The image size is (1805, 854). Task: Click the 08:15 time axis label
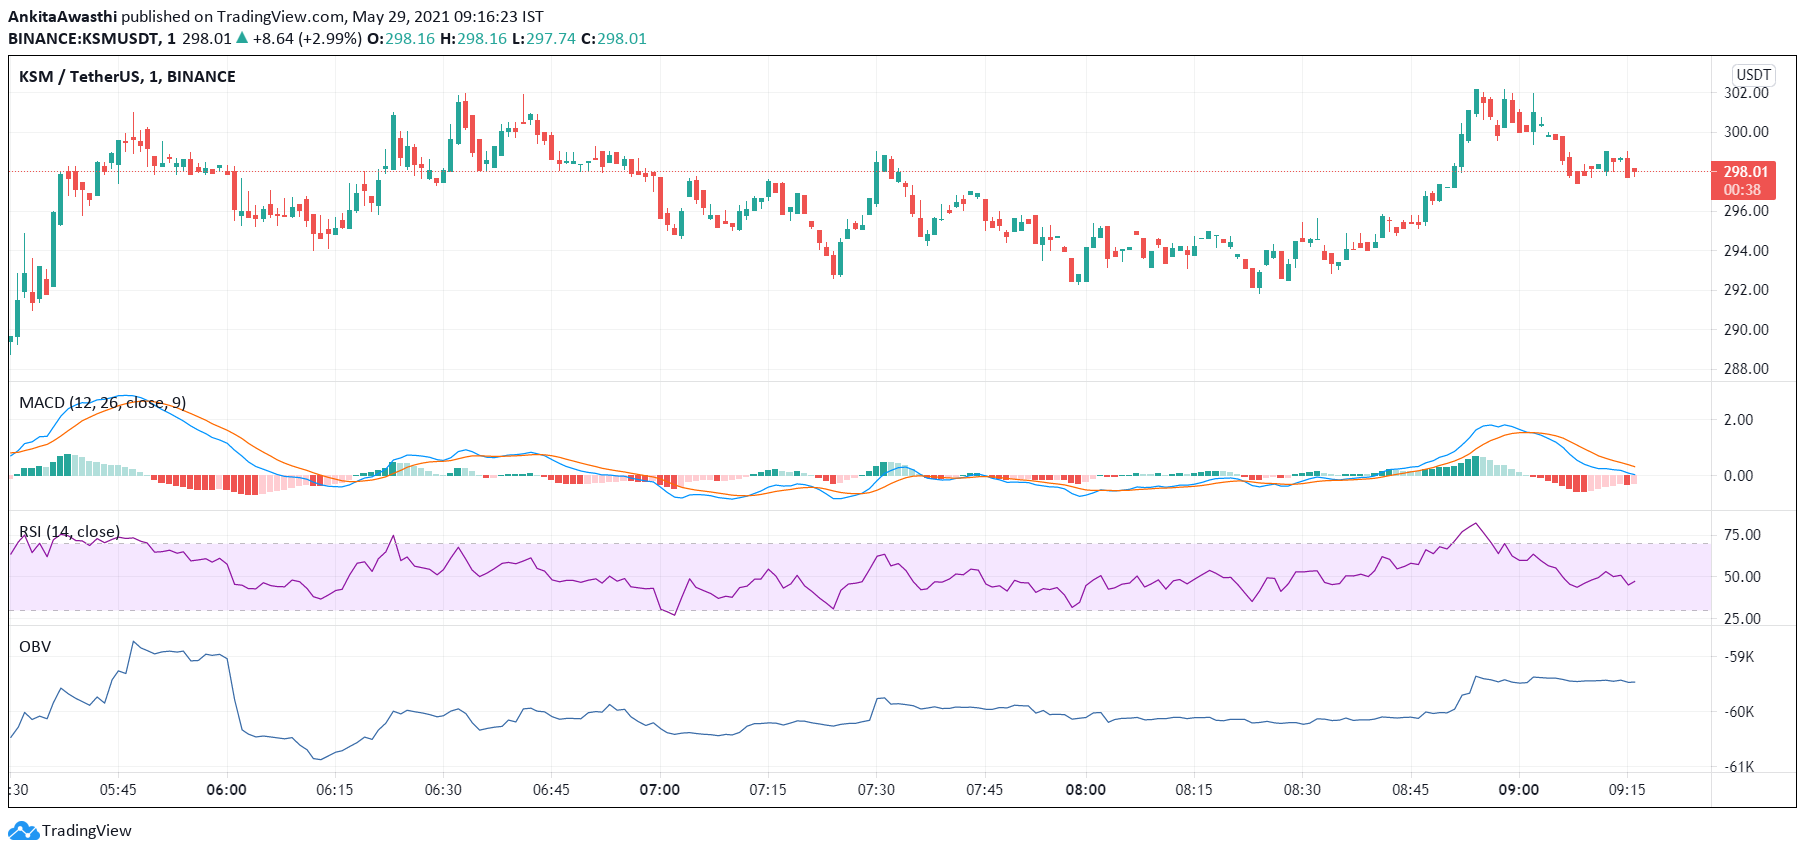coord(1194,790)
